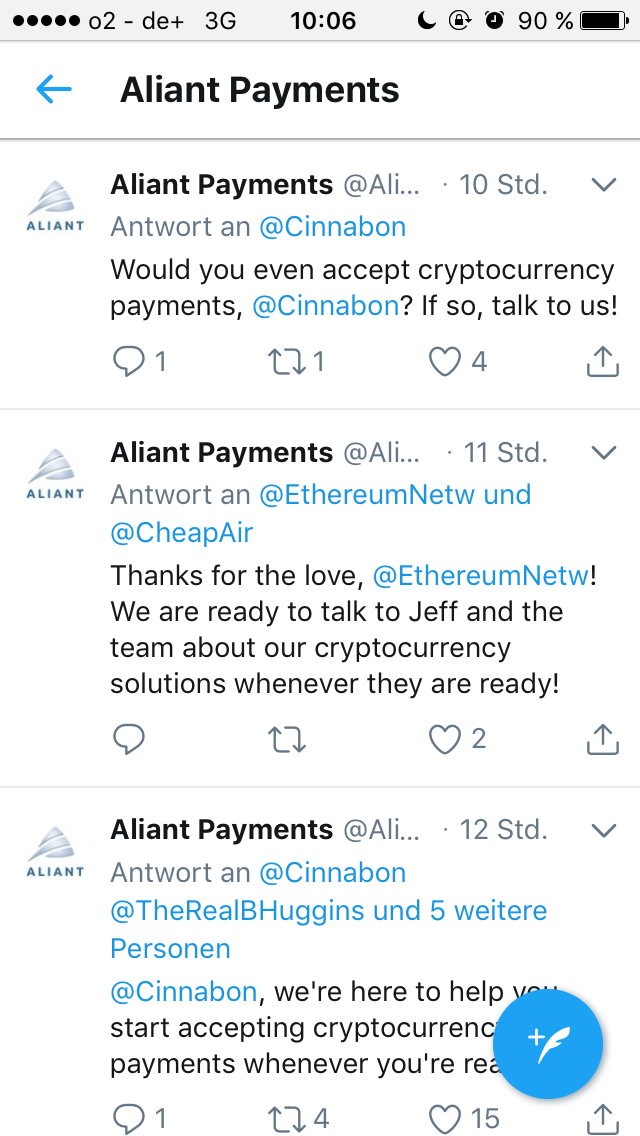Open the compose new tweet button

548,1043
